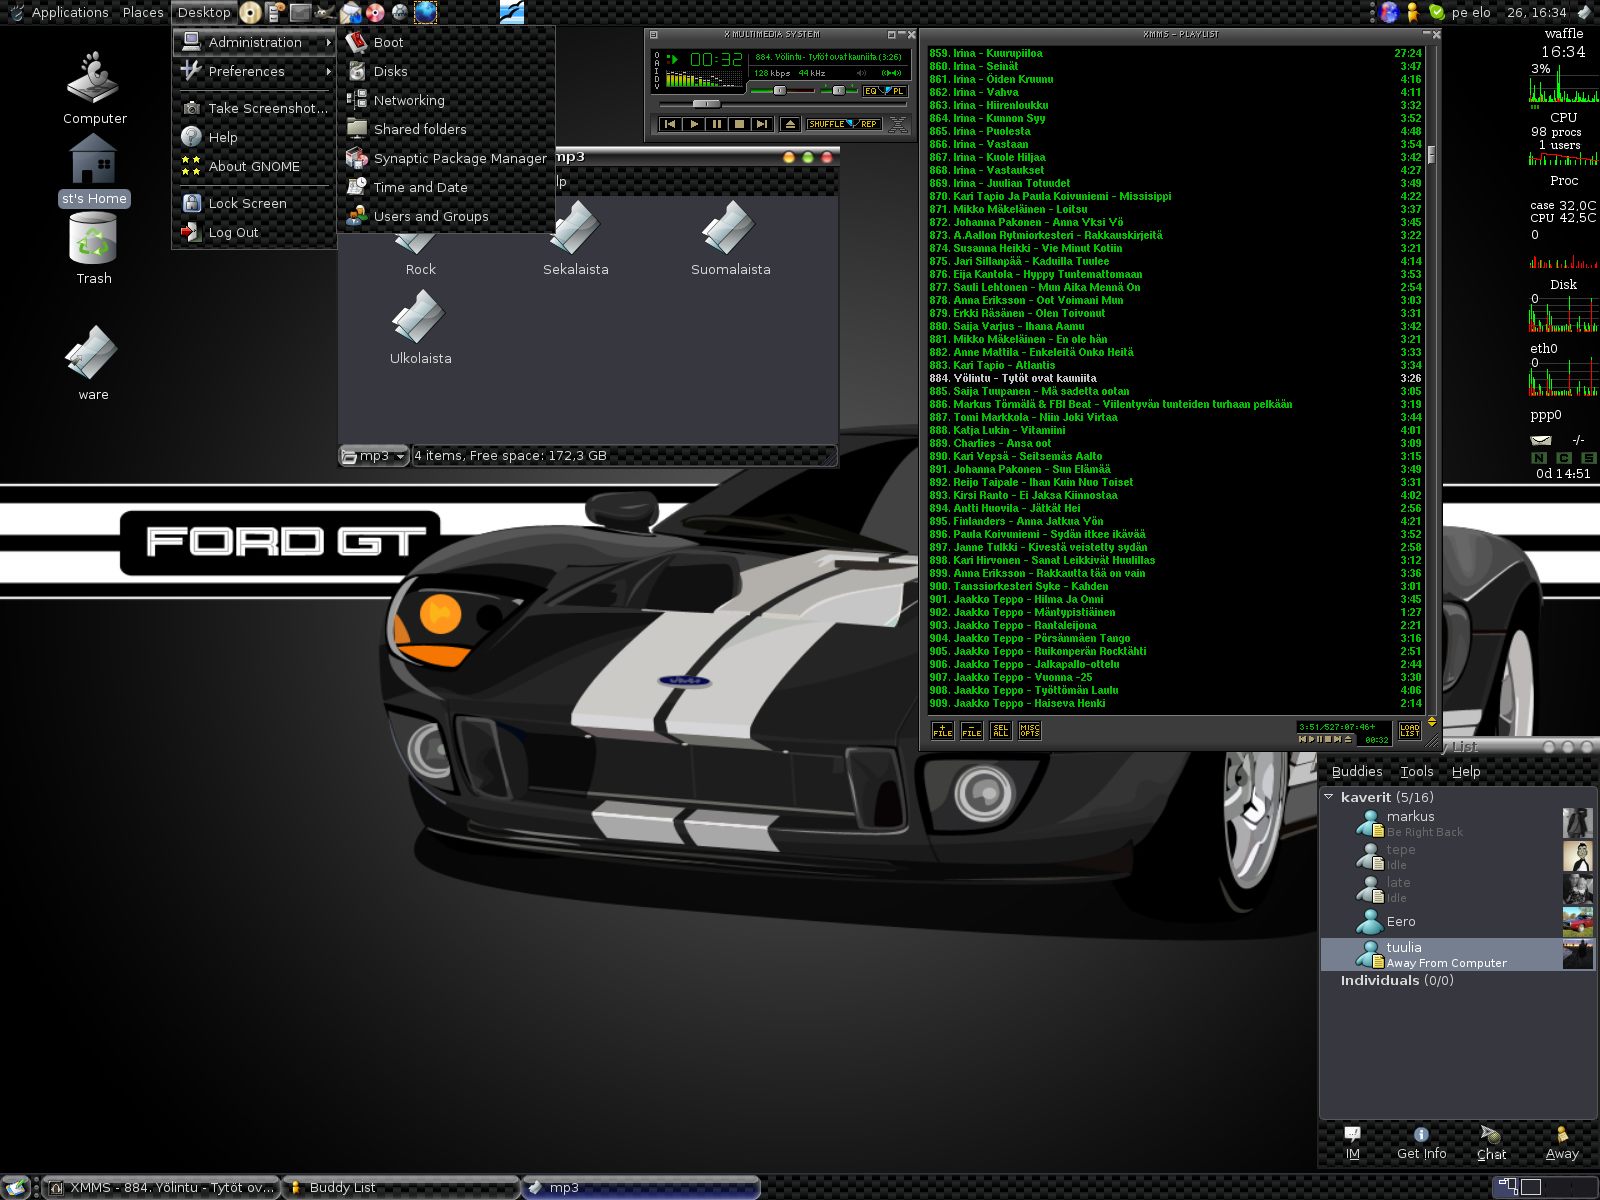Click the IM button in the Buddy List
This screenshot has height=1200, width=1600.
(1352, 1143)
